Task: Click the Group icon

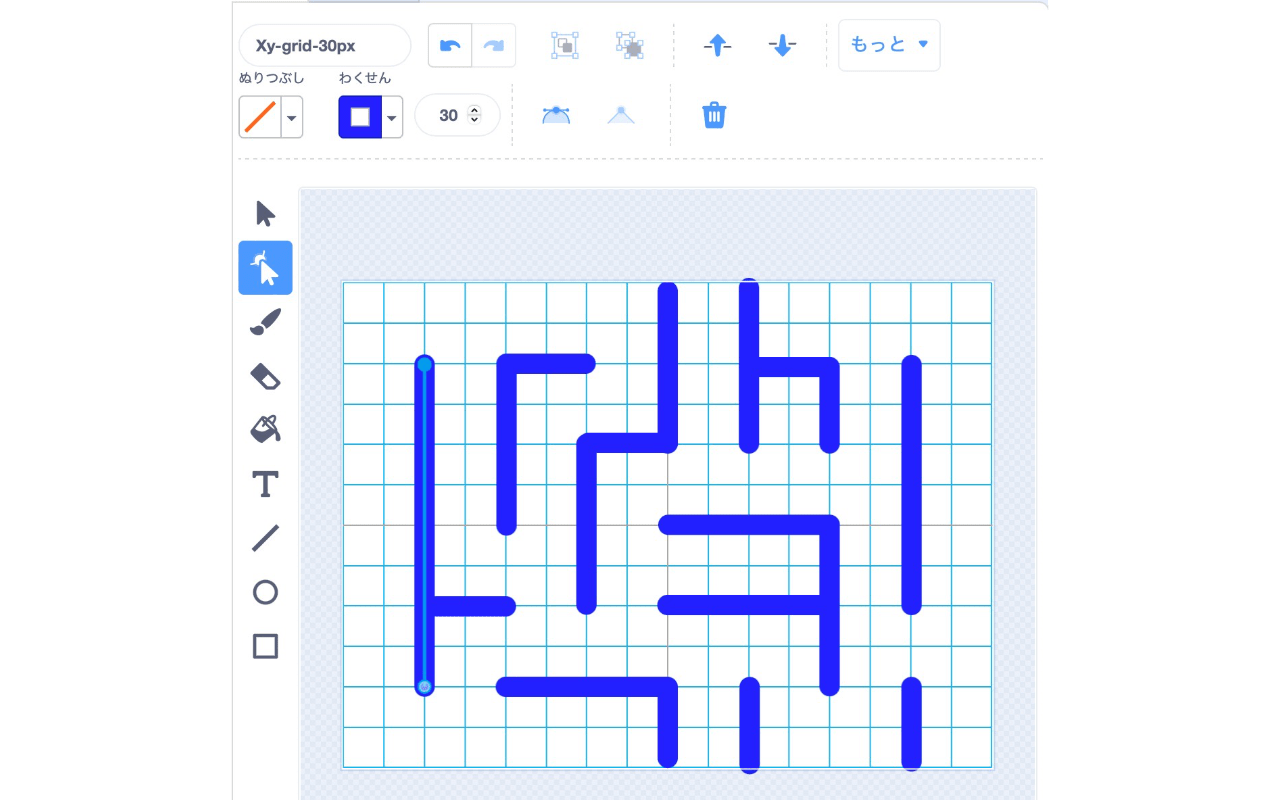Action: (x=565, y=45)
